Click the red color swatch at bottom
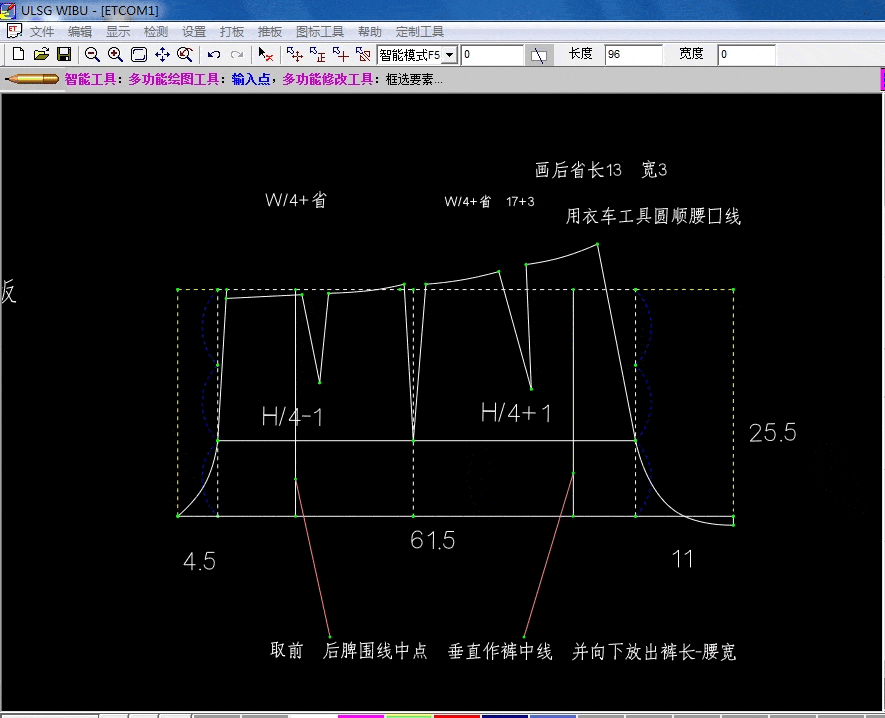Screen dimensions: 885x718 coord(456,715)
